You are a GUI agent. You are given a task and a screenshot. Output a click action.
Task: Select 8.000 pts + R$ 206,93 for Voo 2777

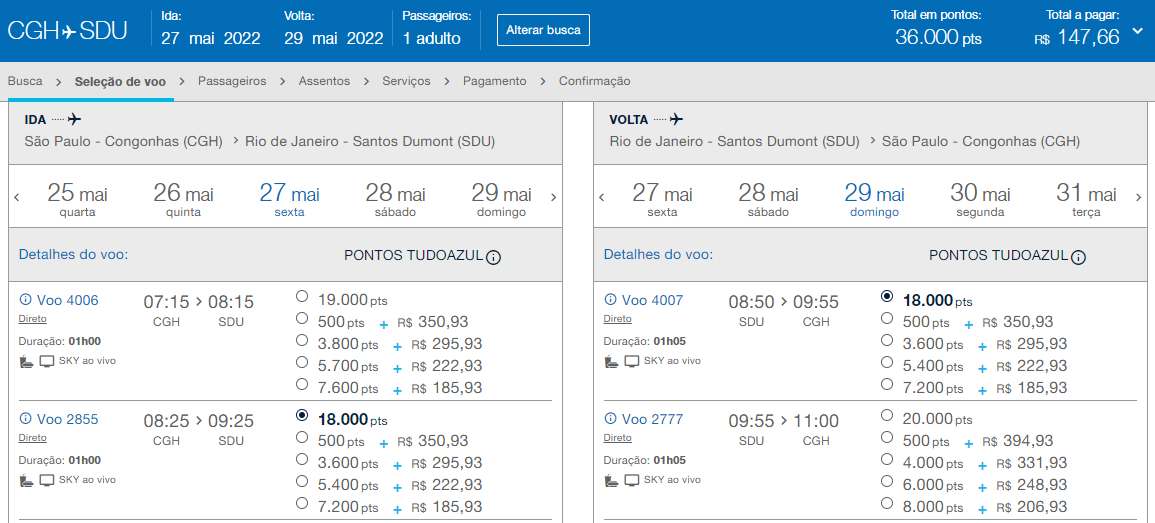pos(887,503)
